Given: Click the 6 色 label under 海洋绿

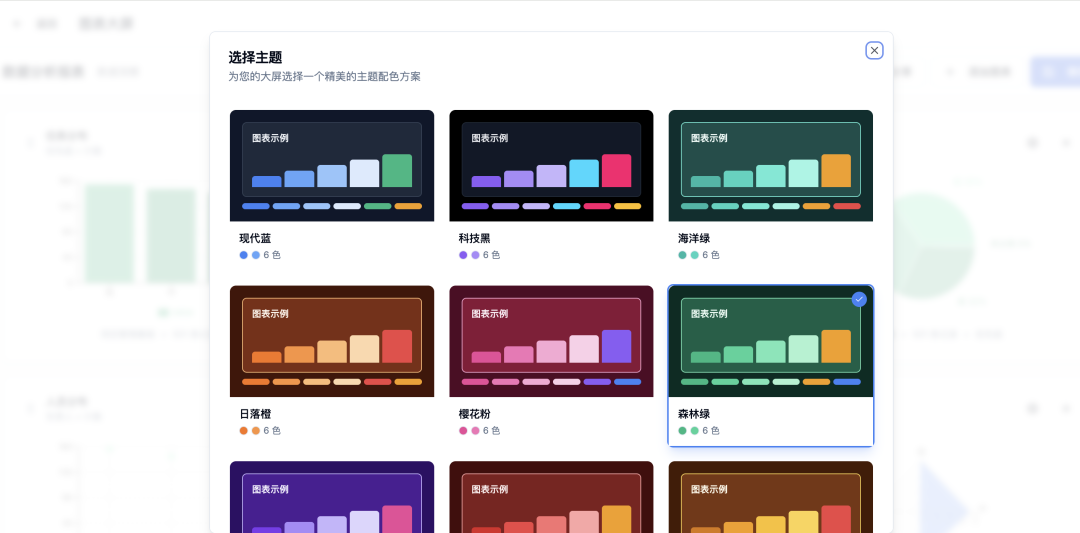Looking at the screenshot, I should pyautogui.click(x=711, y=255).
